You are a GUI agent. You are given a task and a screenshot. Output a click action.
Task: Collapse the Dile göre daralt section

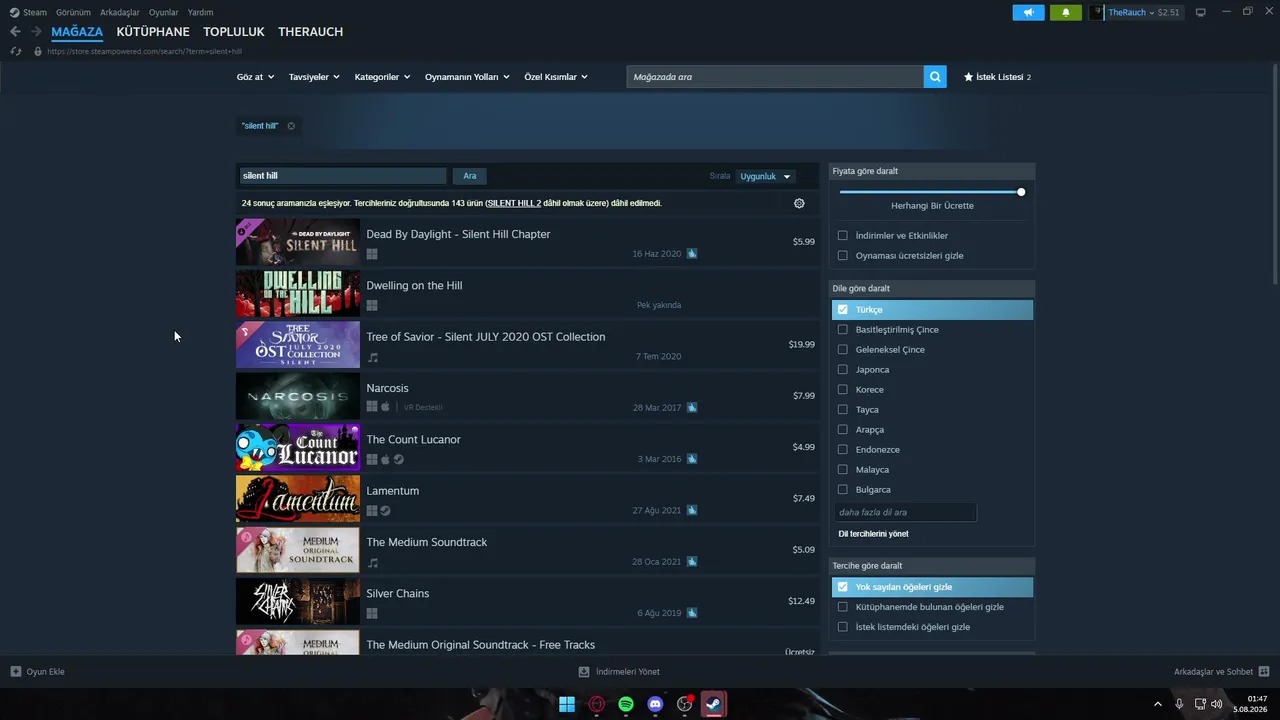click(932, 289)
